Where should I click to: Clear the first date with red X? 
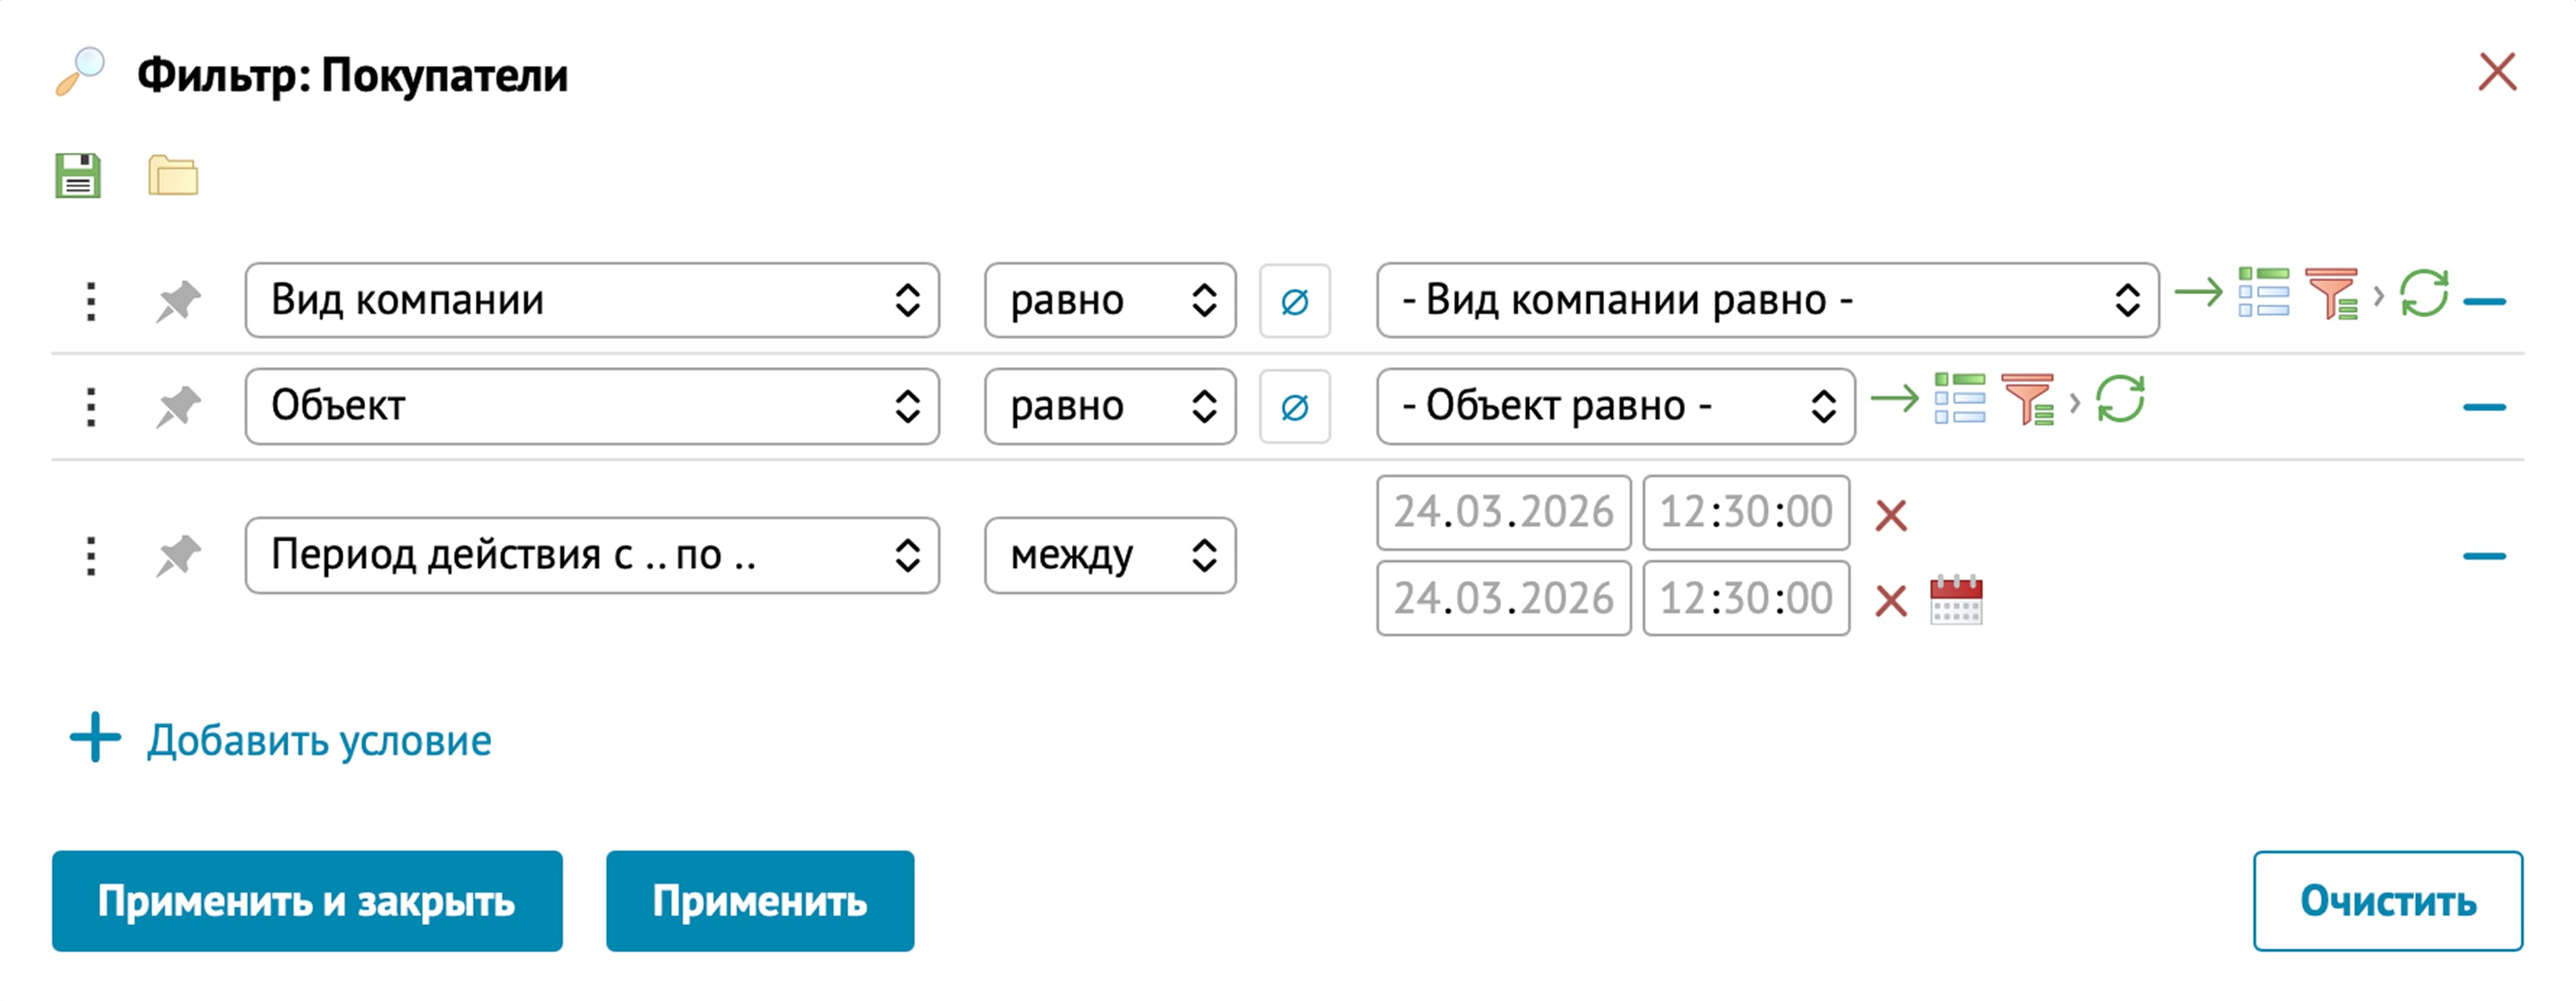pos(1891,516)
